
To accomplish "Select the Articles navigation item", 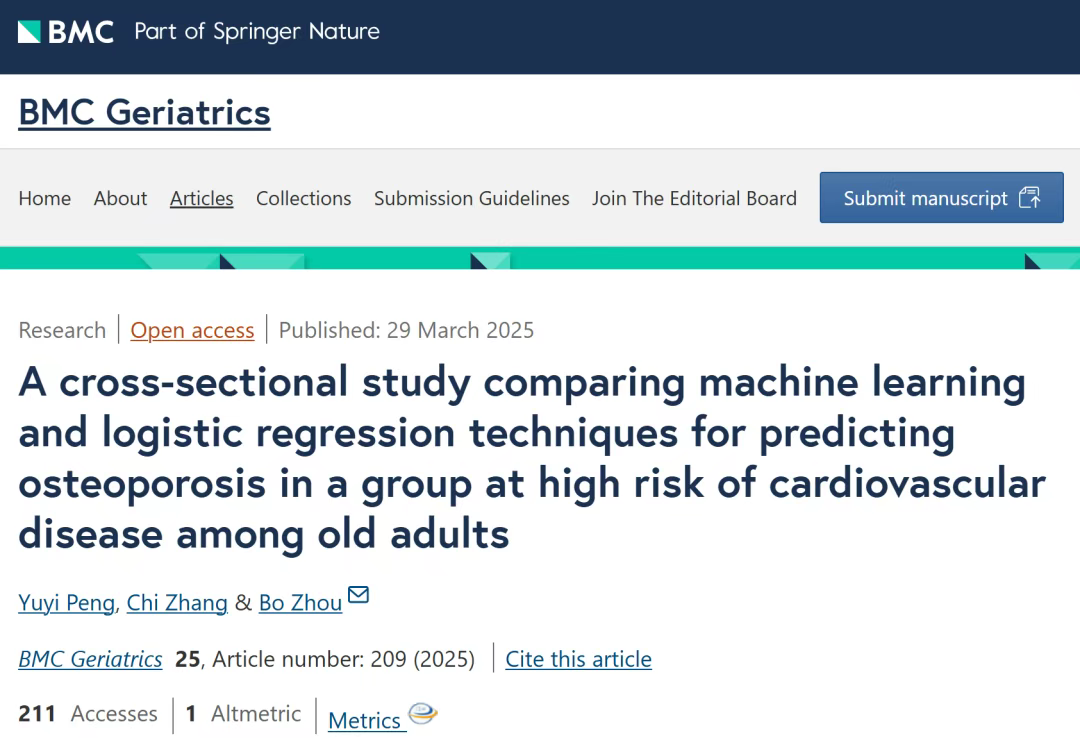I will 202,198.
